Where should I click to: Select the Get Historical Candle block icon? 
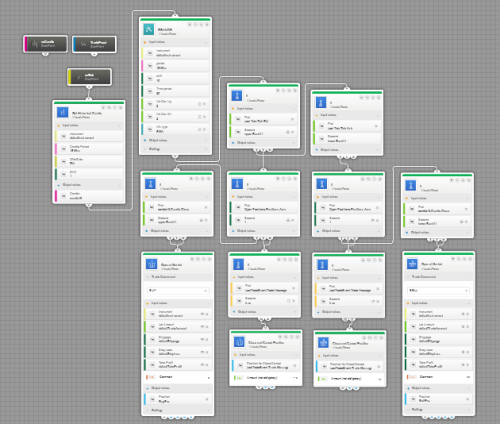62,112
